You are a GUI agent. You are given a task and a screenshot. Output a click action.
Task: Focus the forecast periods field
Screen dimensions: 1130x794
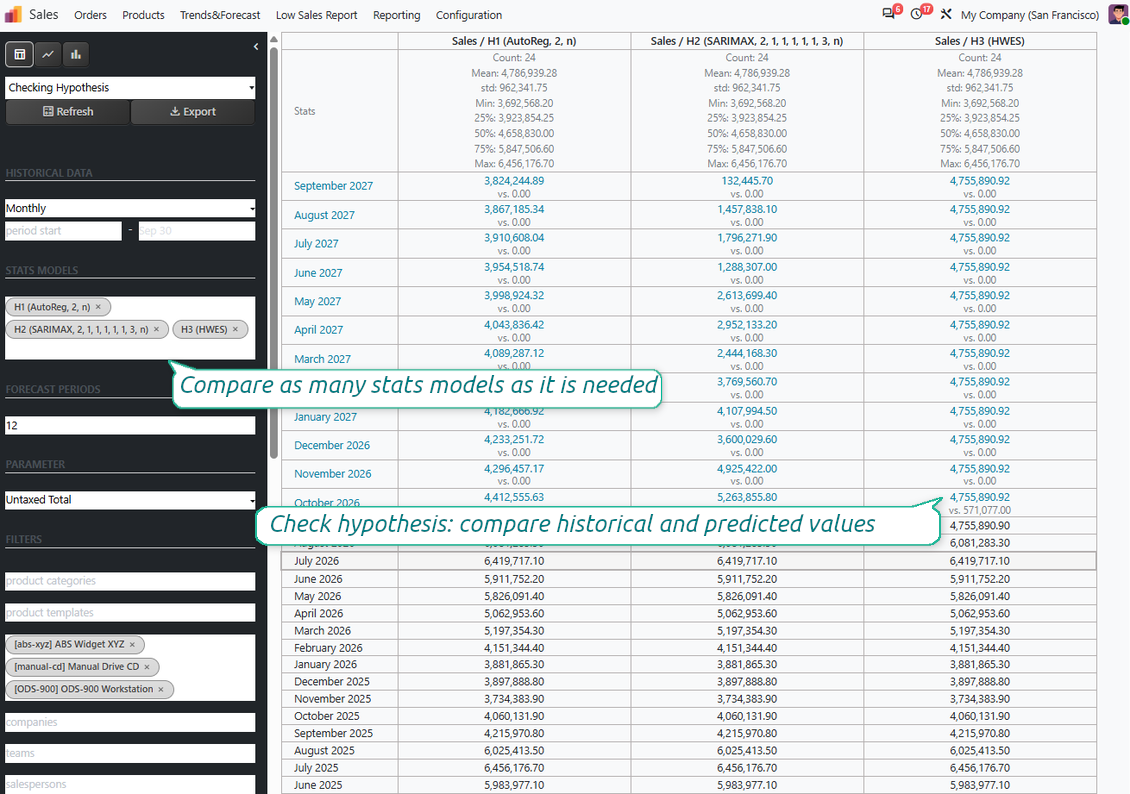pyautogui.click(x=130, y=425)
